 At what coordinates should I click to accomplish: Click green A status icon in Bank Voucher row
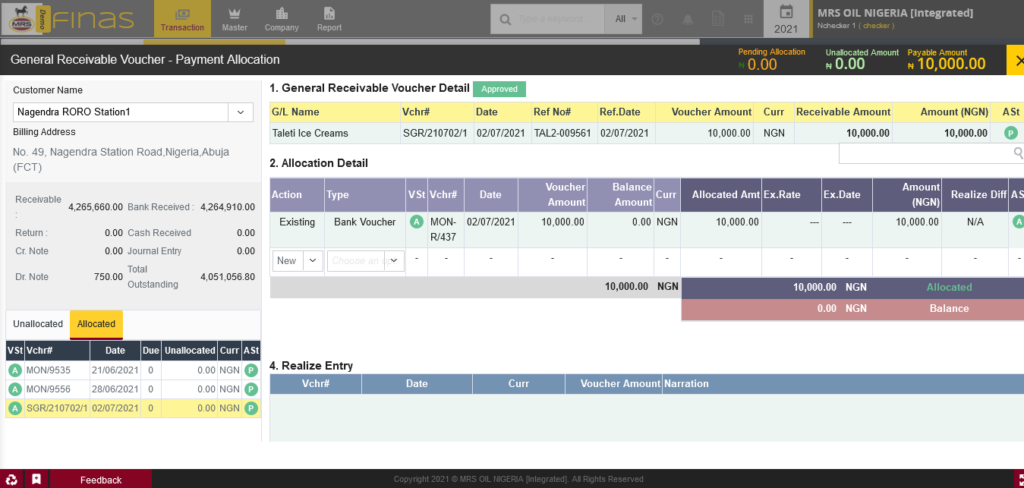(x=415, y=222)
